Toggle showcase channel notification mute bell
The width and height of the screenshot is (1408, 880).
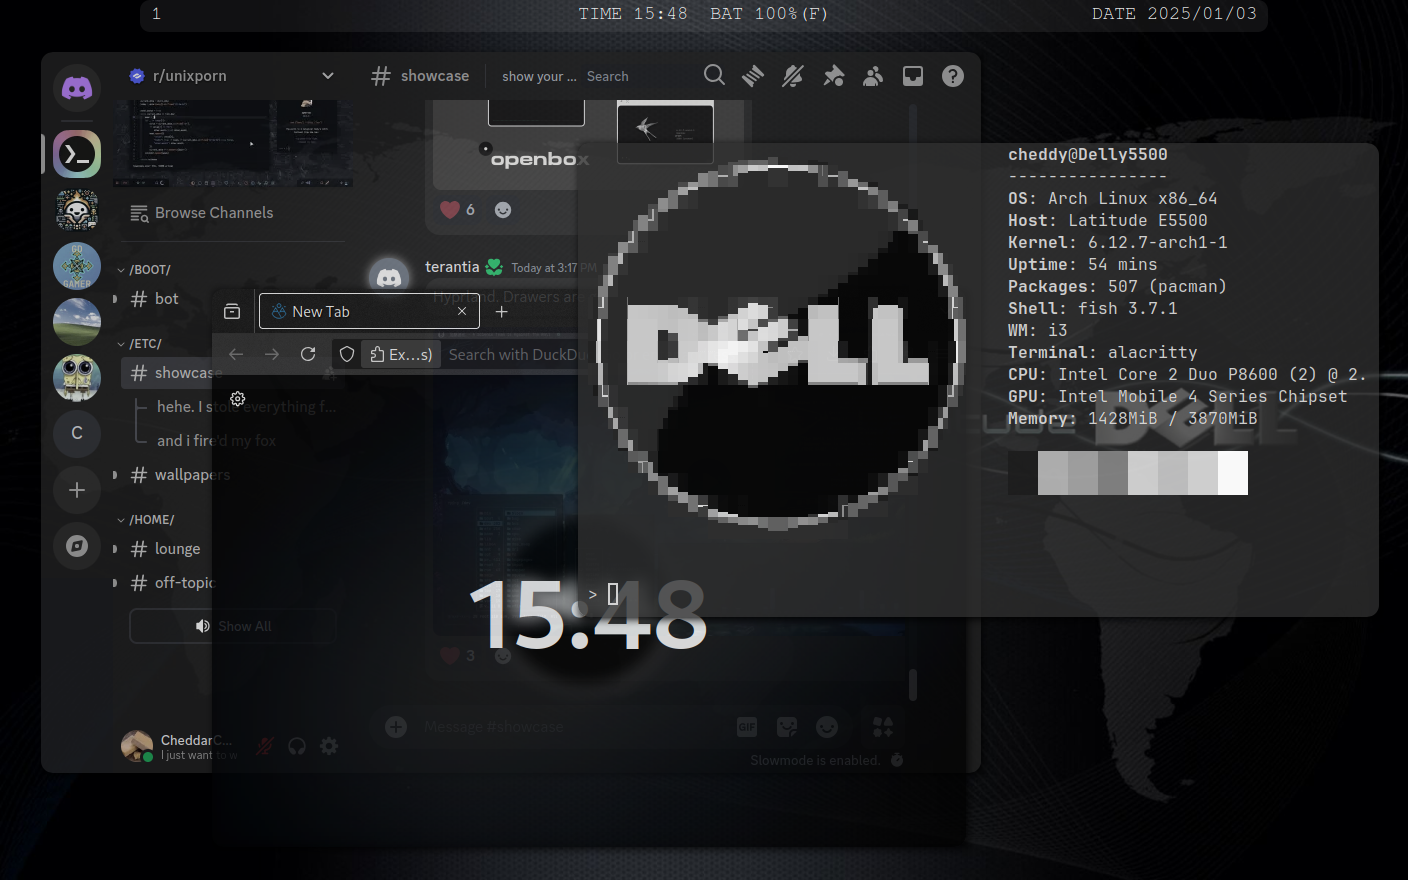[x=793, y=76]
